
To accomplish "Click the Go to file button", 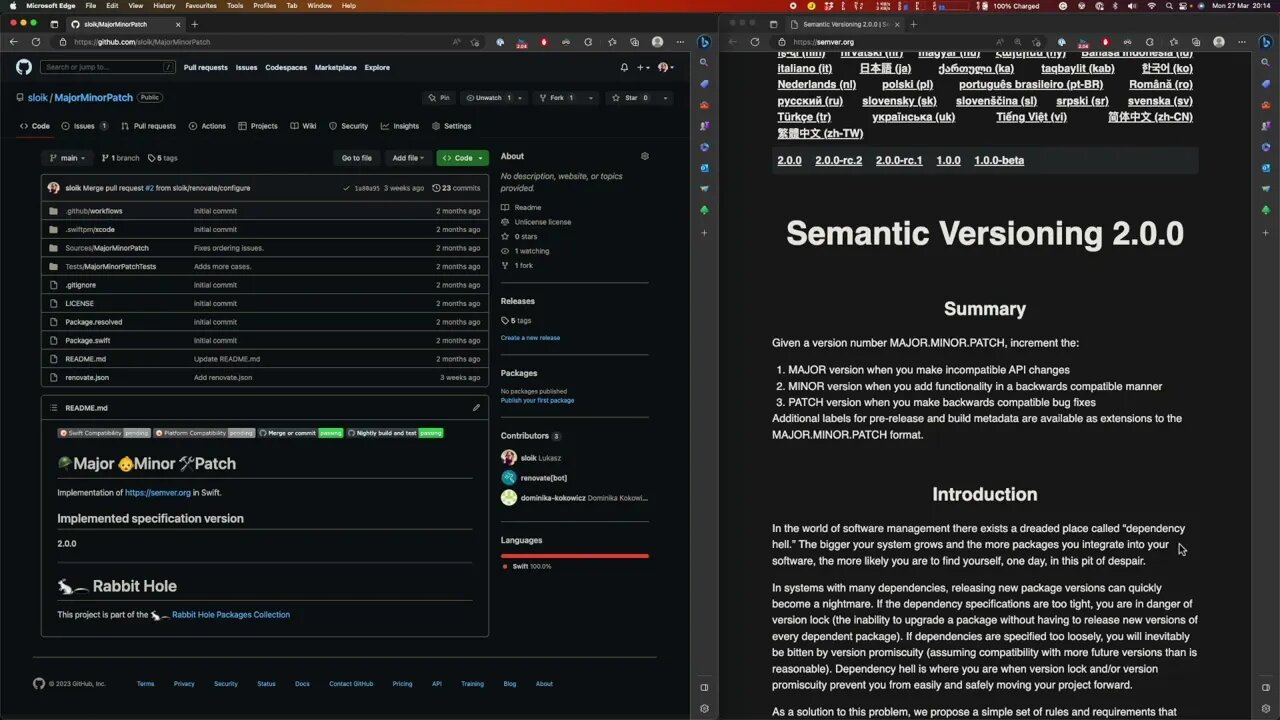I will click(x=357, y=158).
